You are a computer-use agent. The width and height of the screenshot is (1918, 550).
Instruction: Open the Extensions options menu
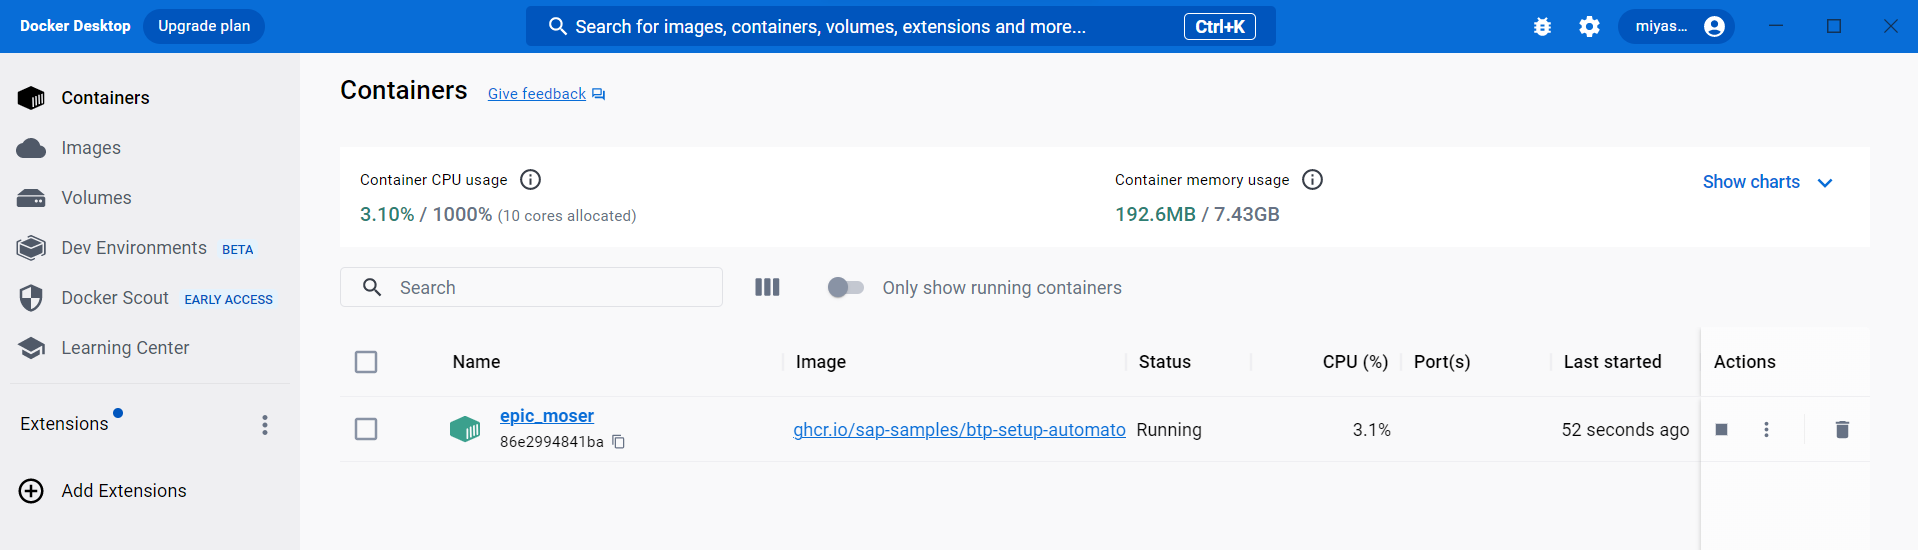[x=265, y=425]
